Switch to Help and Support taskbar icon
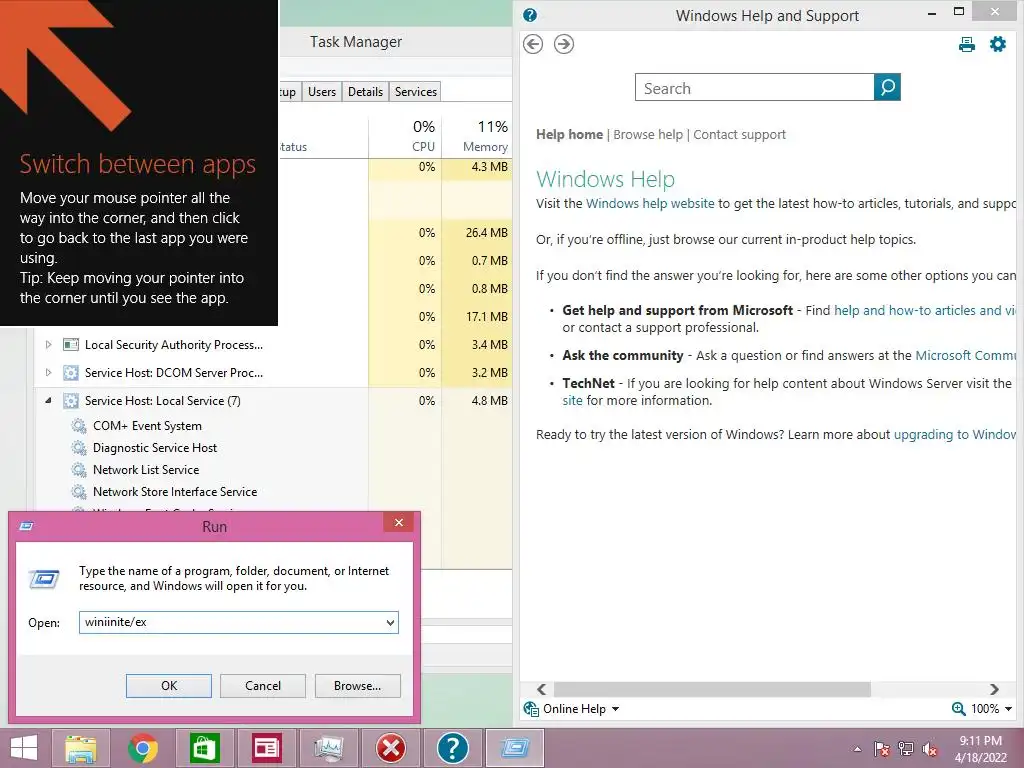 coord(452,748)
